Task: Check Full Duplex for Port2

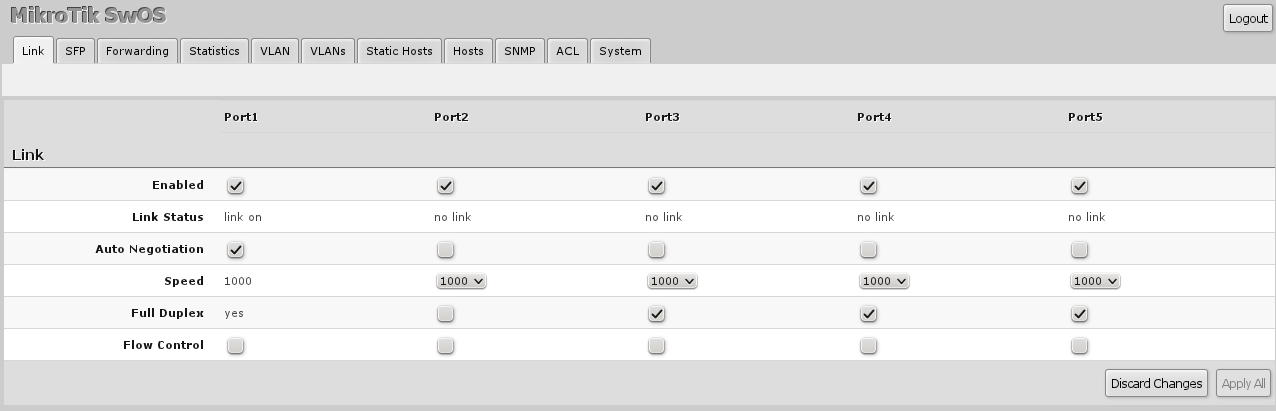Action: pos(446,314)
